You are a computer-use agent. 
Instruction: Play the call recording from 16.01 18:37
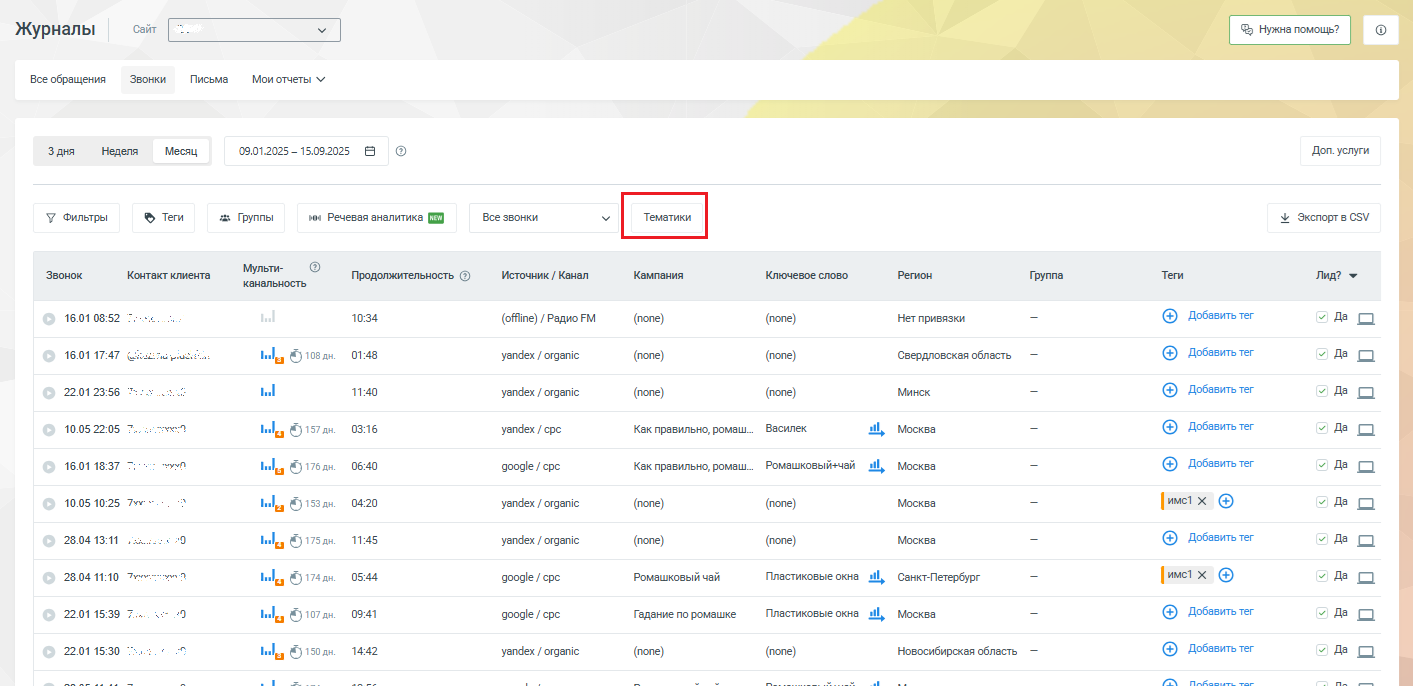(x=49, y=466)
